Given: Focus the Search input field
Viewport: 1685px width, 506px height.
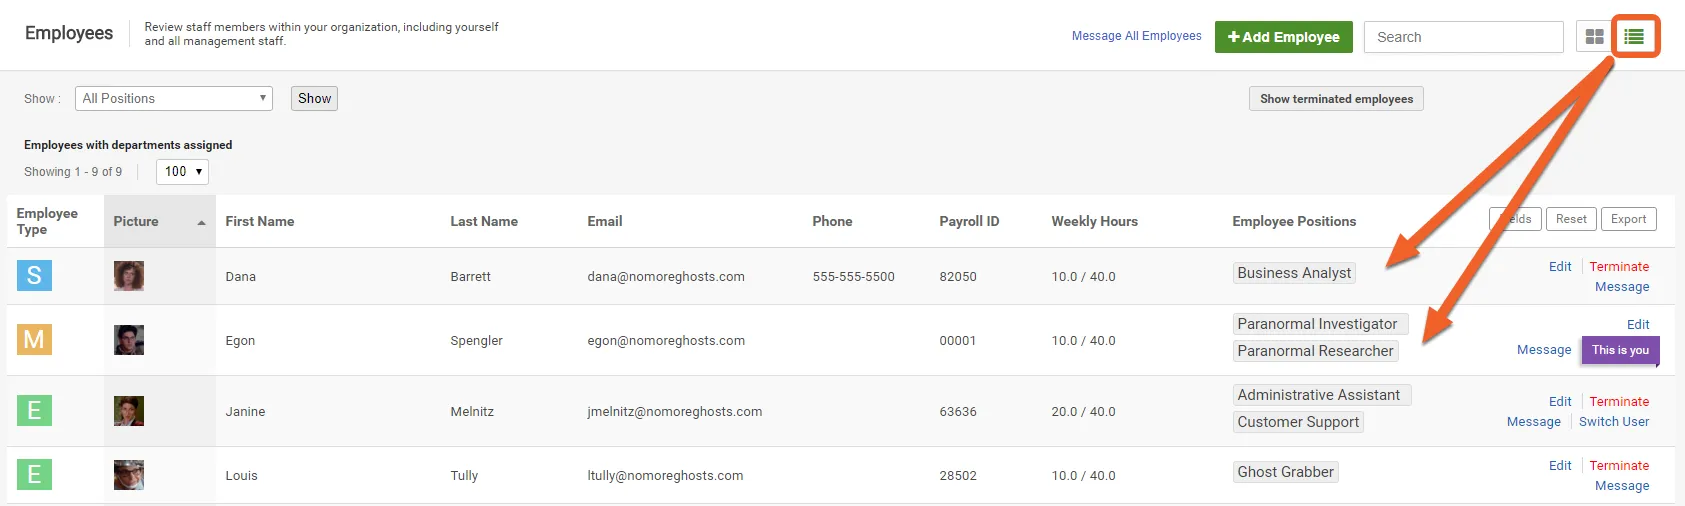Looking at the screenshot, I should 1464,37.
